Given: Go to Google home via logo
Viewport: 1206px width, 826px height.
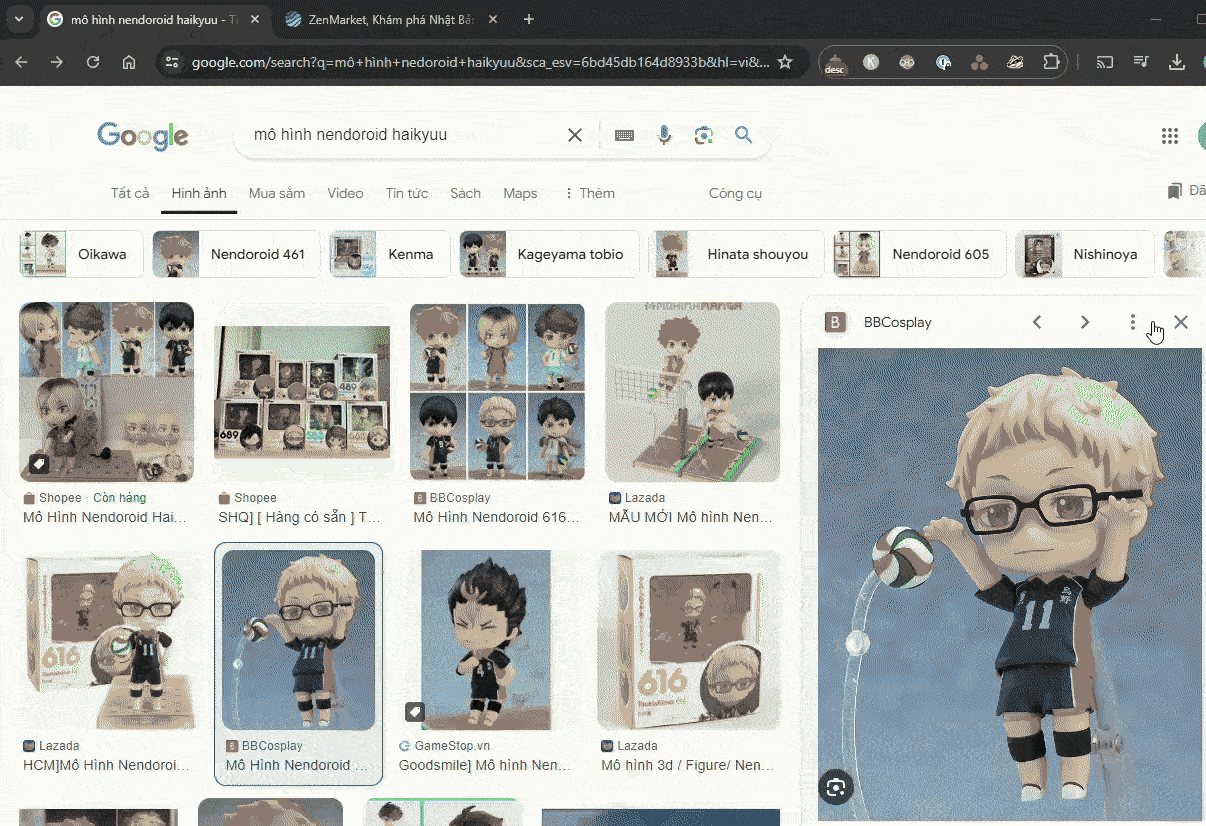Looking at the screenshot, I should point(143,135).
